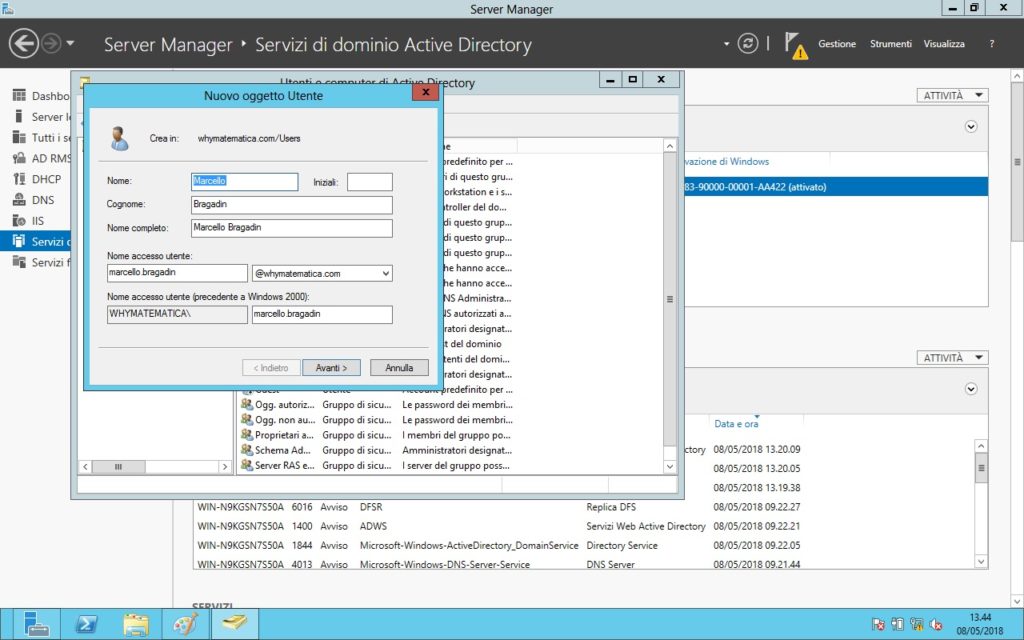Click the Nome input field
The width and height of the screenshot is (1024, 640).
tap(244, 182)
